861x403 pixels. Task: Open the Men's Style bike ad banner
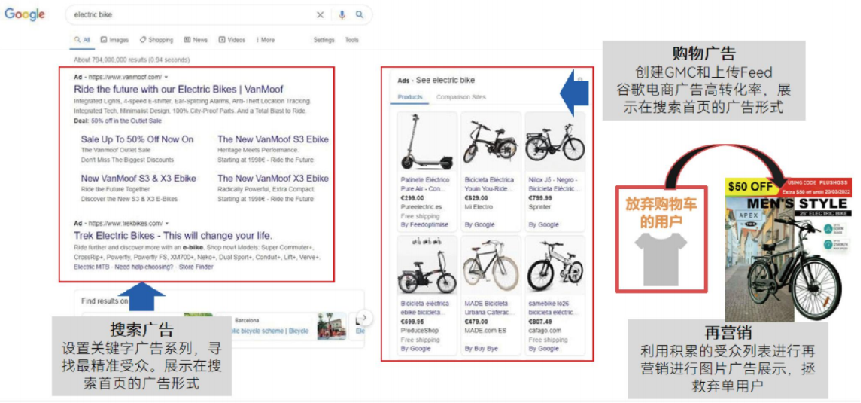click(x=789, y=249)
